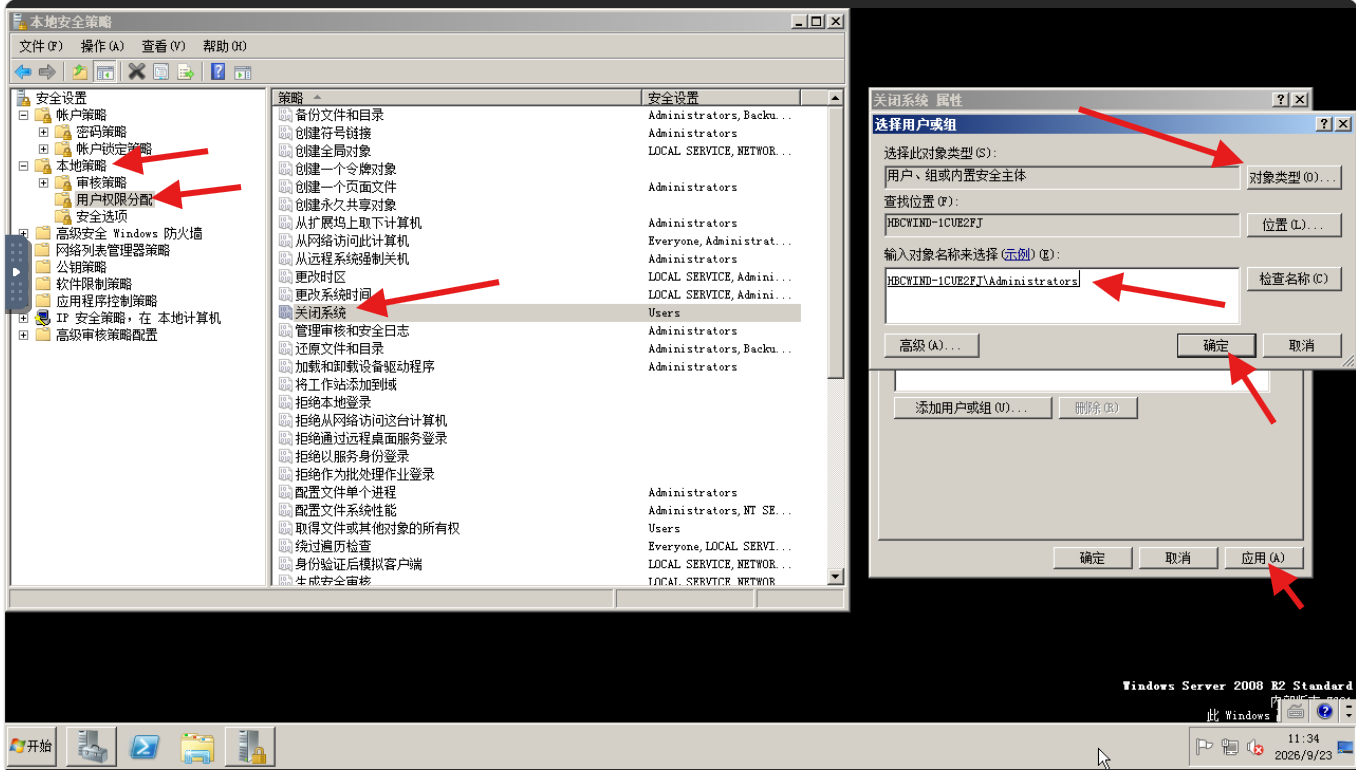Select the 关闭系统 policy row
Image resolution: width=1356 pixels, height=770 pixels.
[x=539, y=313]
